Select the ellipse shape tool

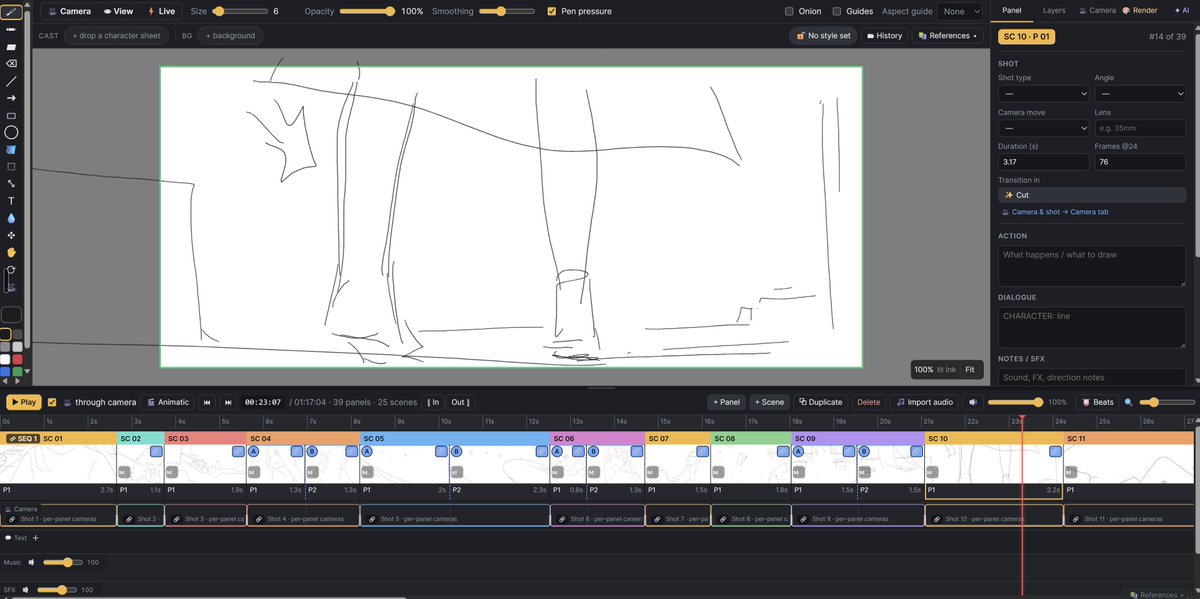click(11, 132)
